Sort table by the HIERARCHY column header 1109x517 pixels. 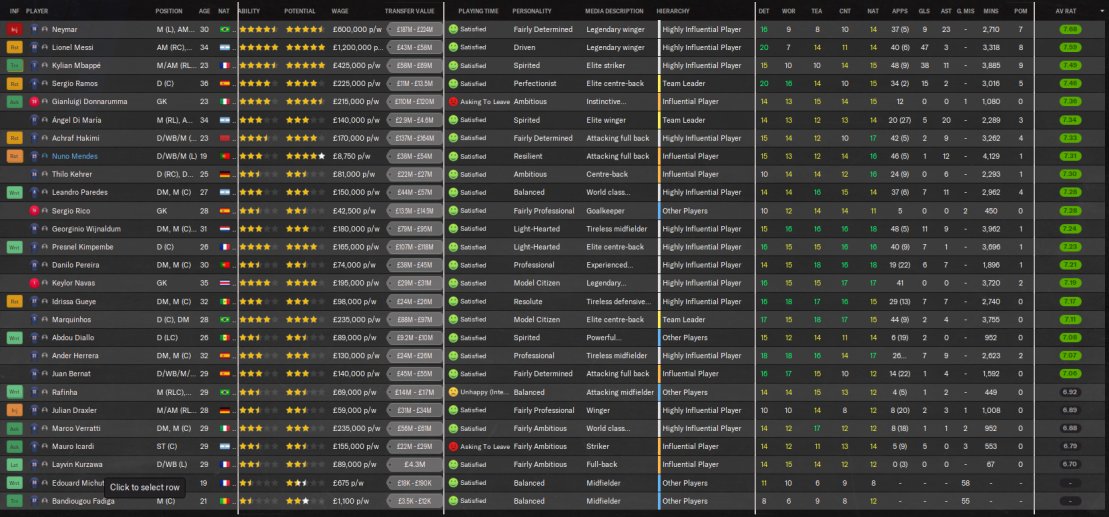point(673,11)
